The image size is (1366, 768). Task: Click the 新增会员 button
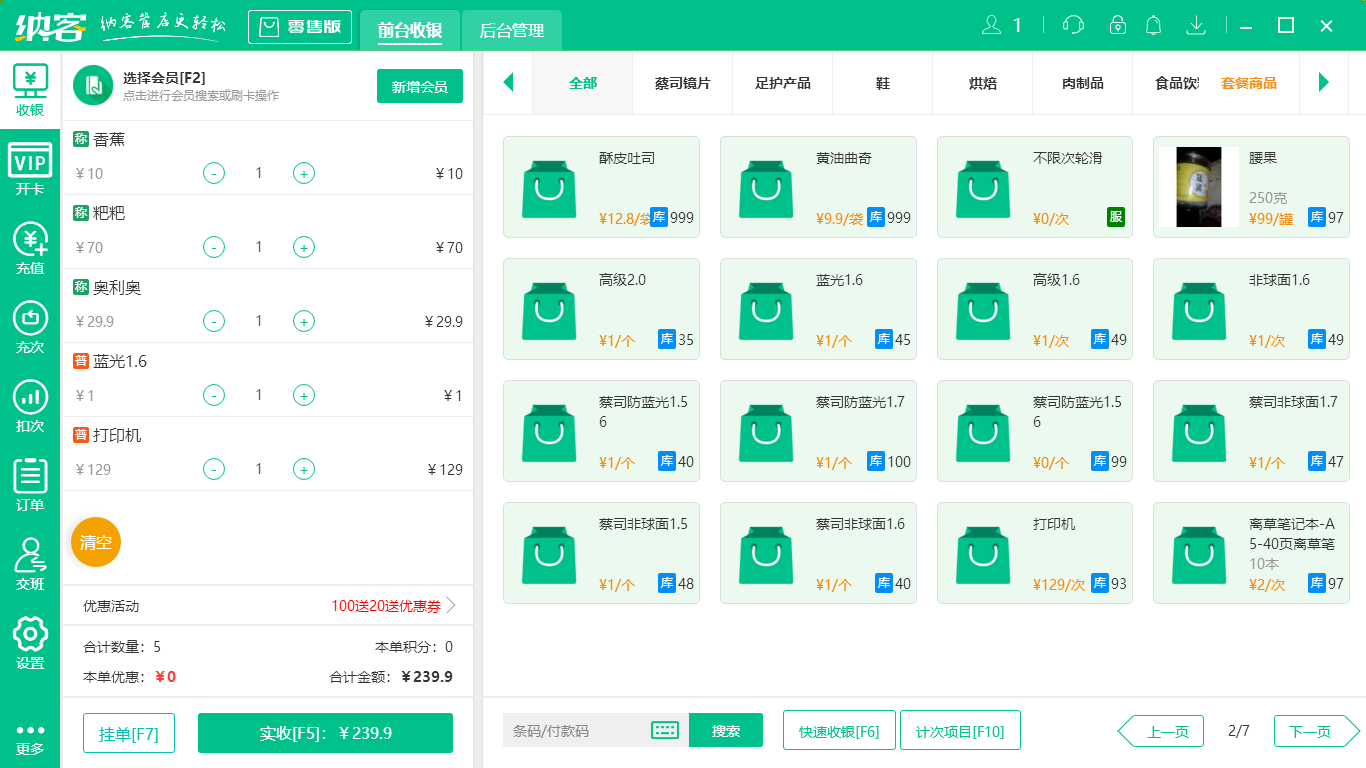point(419,87)
